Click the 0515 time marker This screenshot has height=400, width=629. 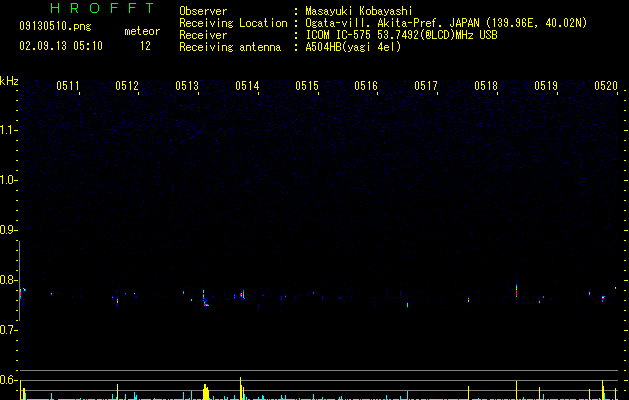[x=307, y=85]
